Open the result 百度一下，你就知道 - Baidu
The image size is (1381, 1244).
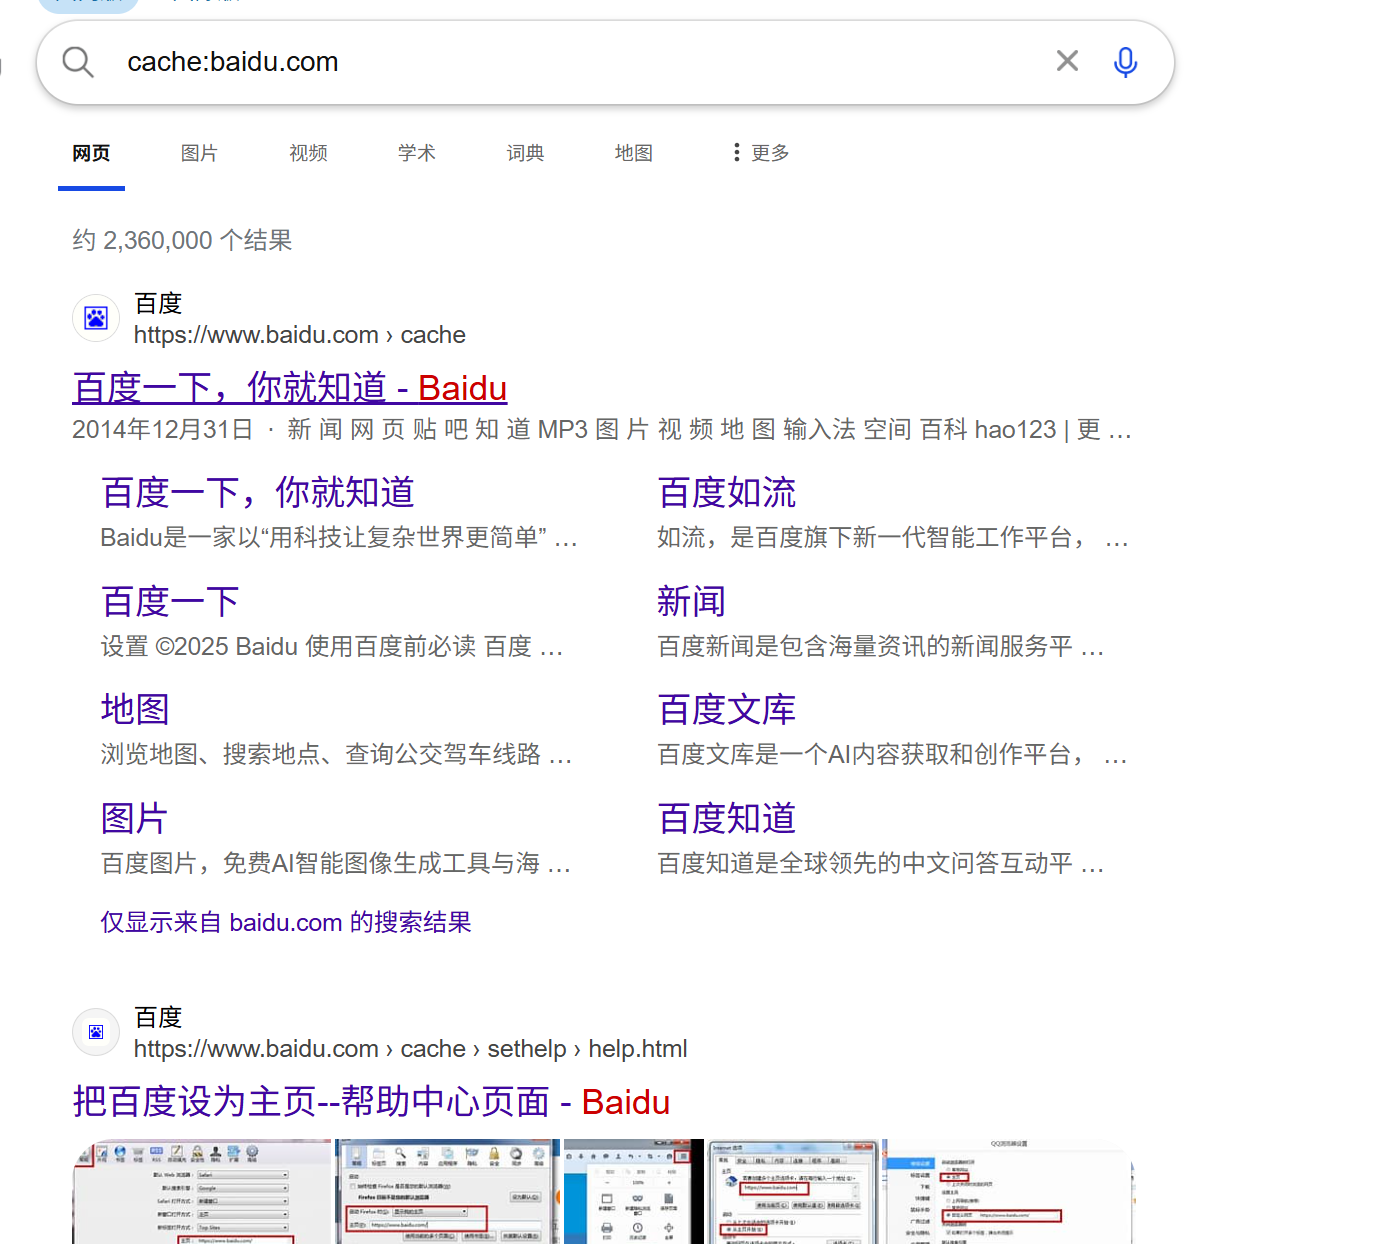(289, 388)
